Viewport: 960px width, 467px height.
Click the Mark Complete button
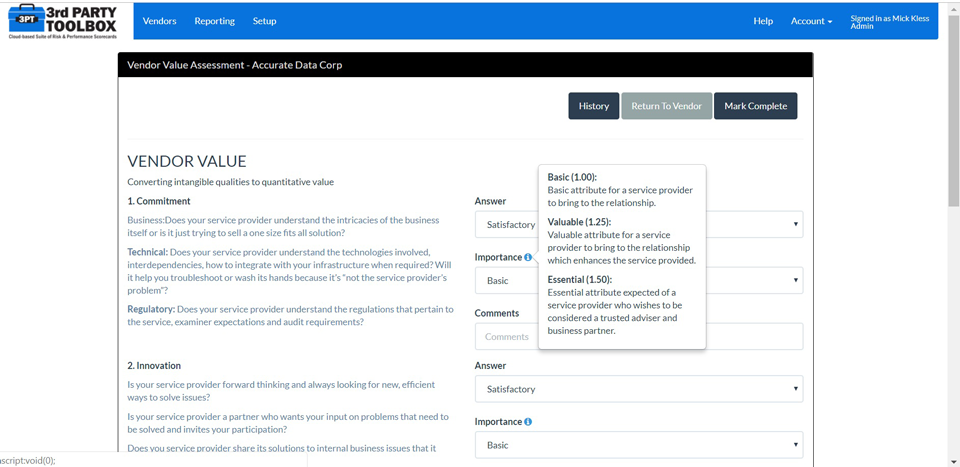[756, 106]
